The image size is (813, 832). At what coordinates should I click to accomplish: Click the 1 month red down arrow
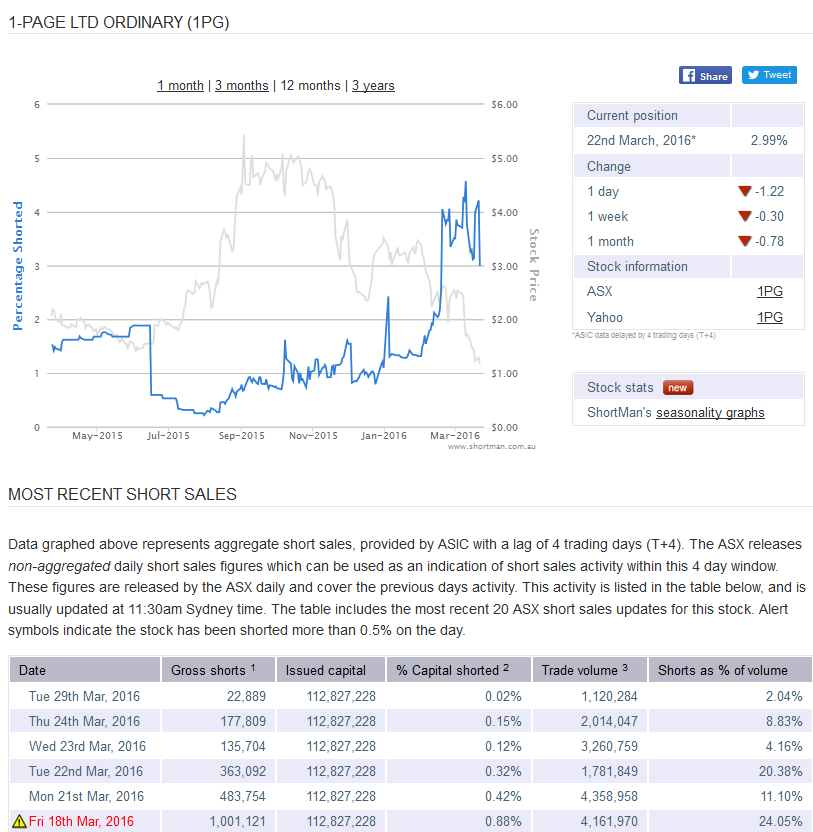745,241
